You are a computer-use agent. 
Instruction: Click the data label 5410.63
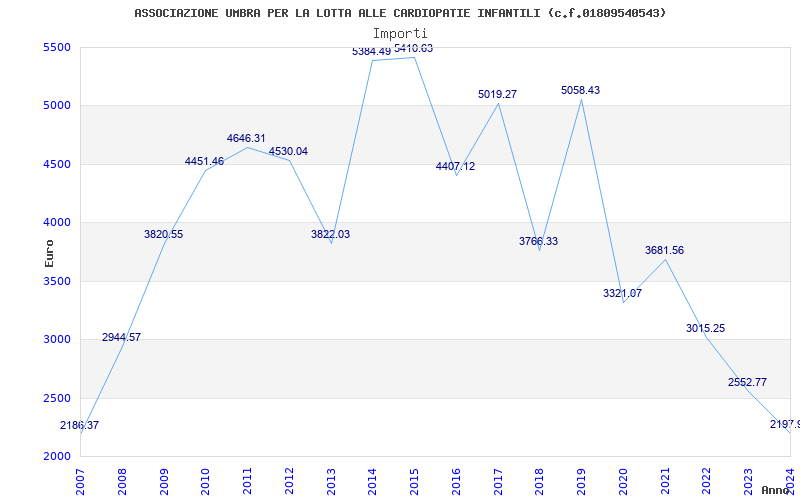(414, 48)
